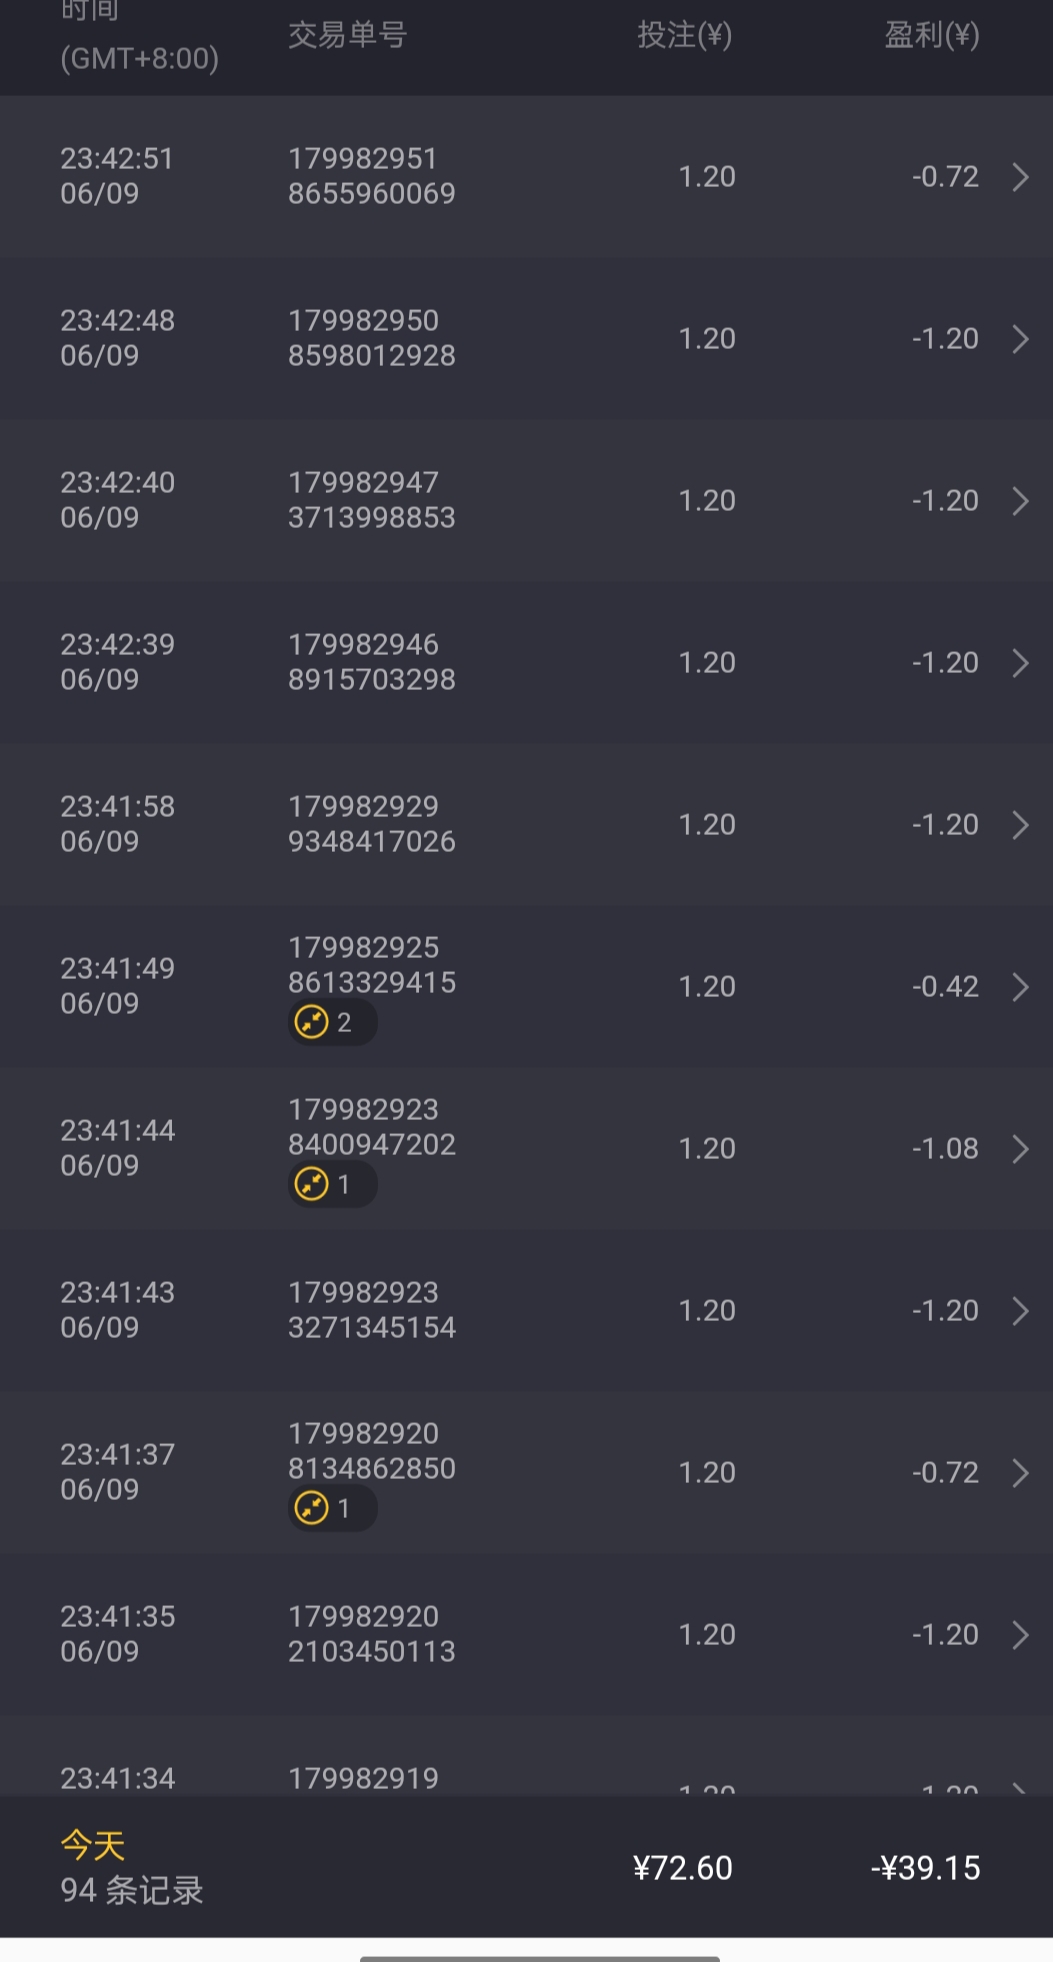Click the 投注(¥) column header
1053x1962 pixels.
click(684, 36)
